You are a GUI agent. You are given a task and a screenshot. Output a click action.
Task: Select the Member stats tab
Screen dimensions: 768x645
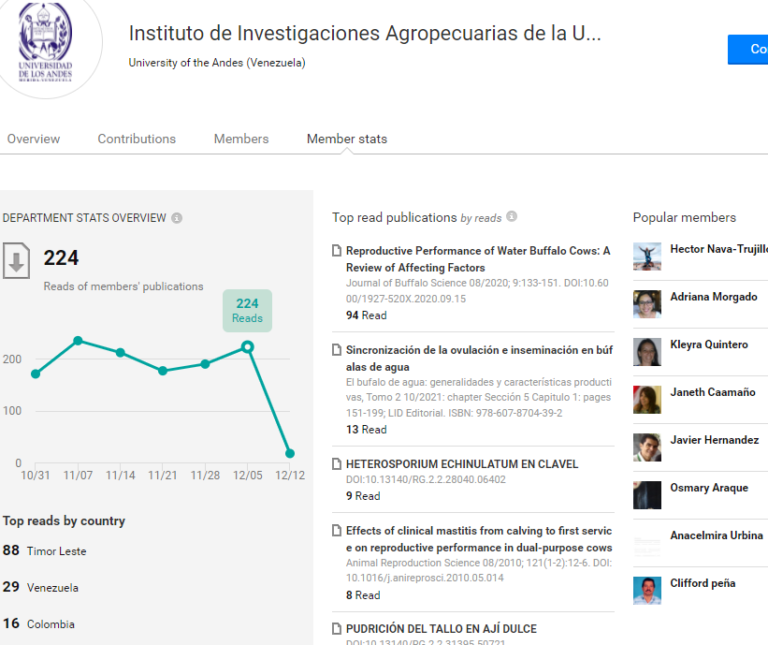click(x=347, y=139)
